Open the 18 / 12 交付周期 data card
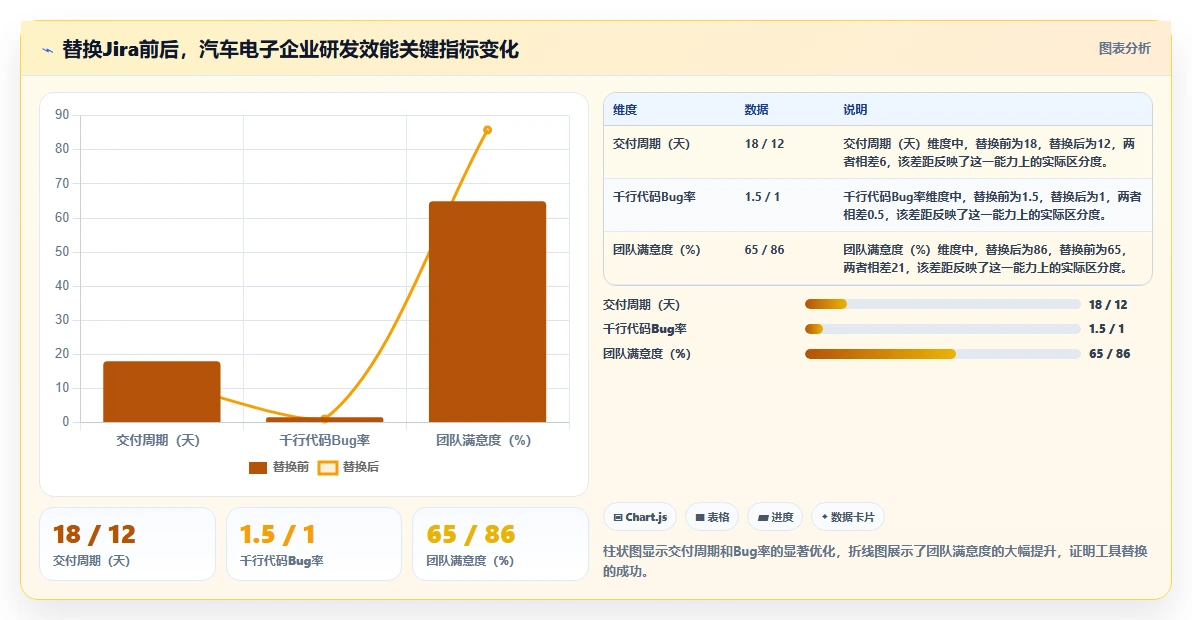 pos(128,544)
